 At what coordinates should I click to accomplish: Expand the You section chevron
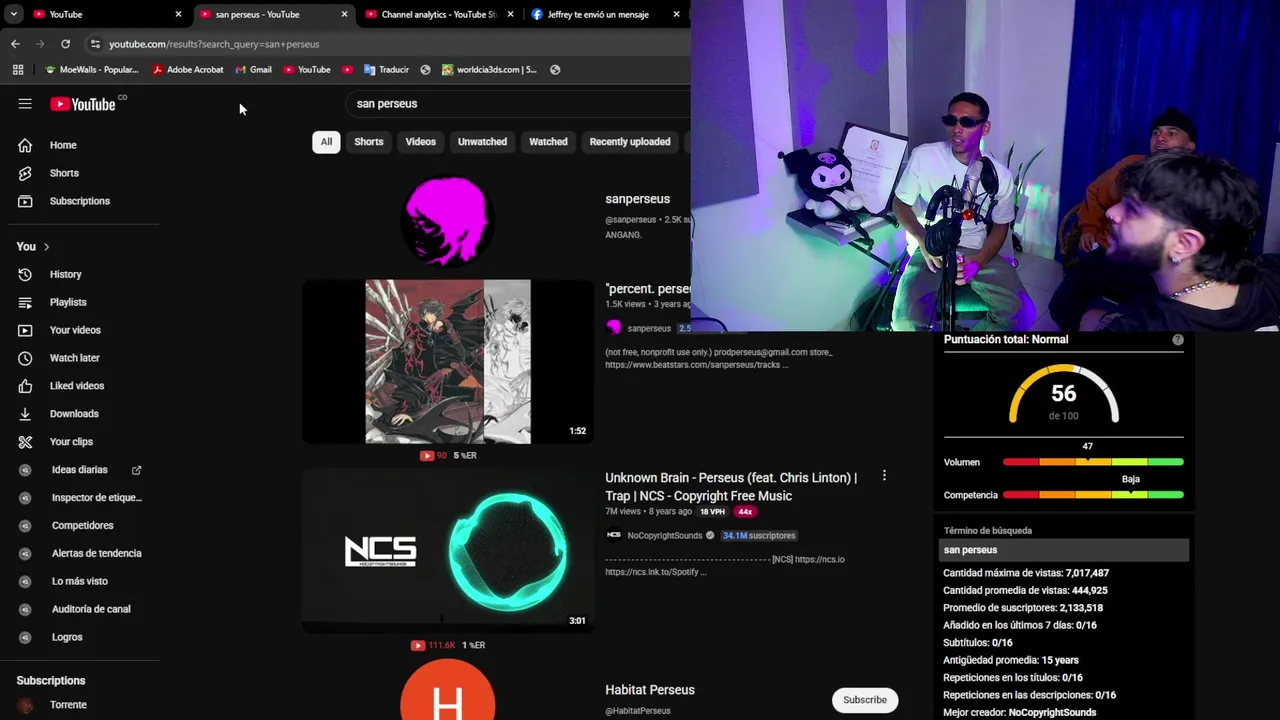coord(46,247)
